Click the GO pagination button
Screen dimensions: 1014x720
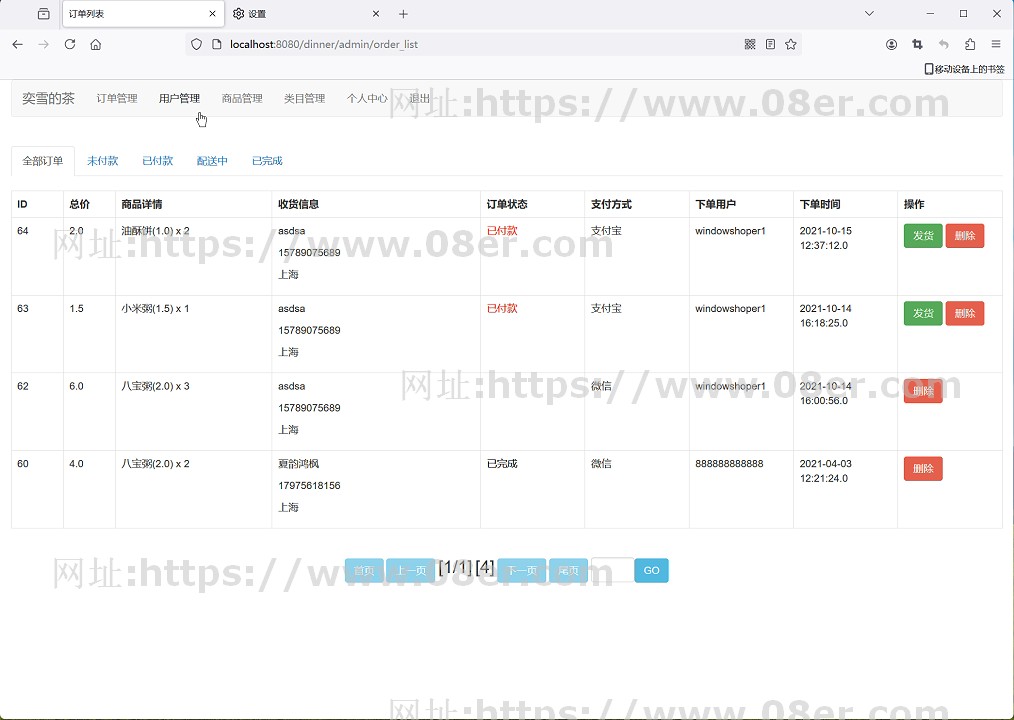click(651, 571)
